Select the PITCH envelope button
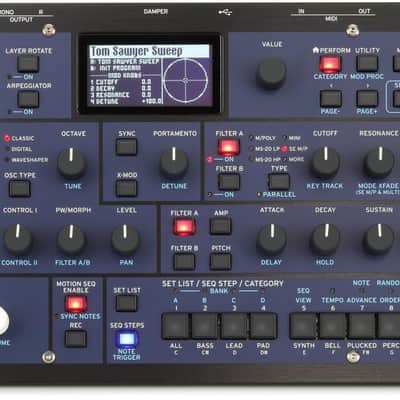The width and height of the screenshot is (400, 400). 220,262
